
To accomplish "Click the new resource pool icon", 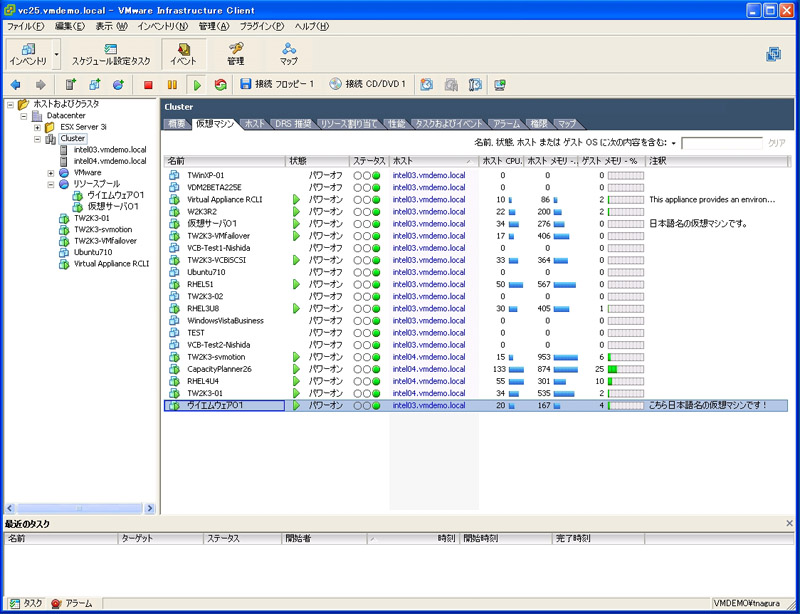I will coord(118,85).
